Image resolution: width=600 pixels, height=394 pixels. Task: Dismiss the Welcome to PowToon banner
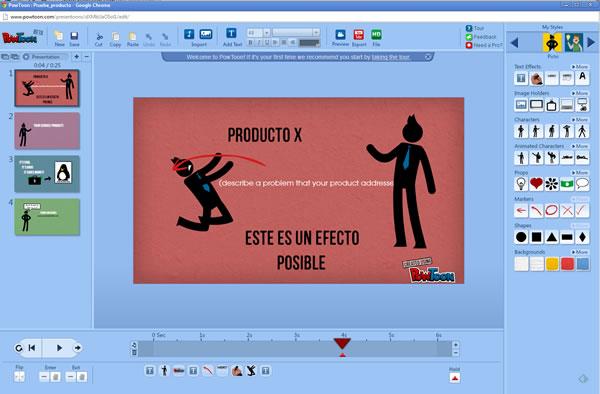(428, 57)
